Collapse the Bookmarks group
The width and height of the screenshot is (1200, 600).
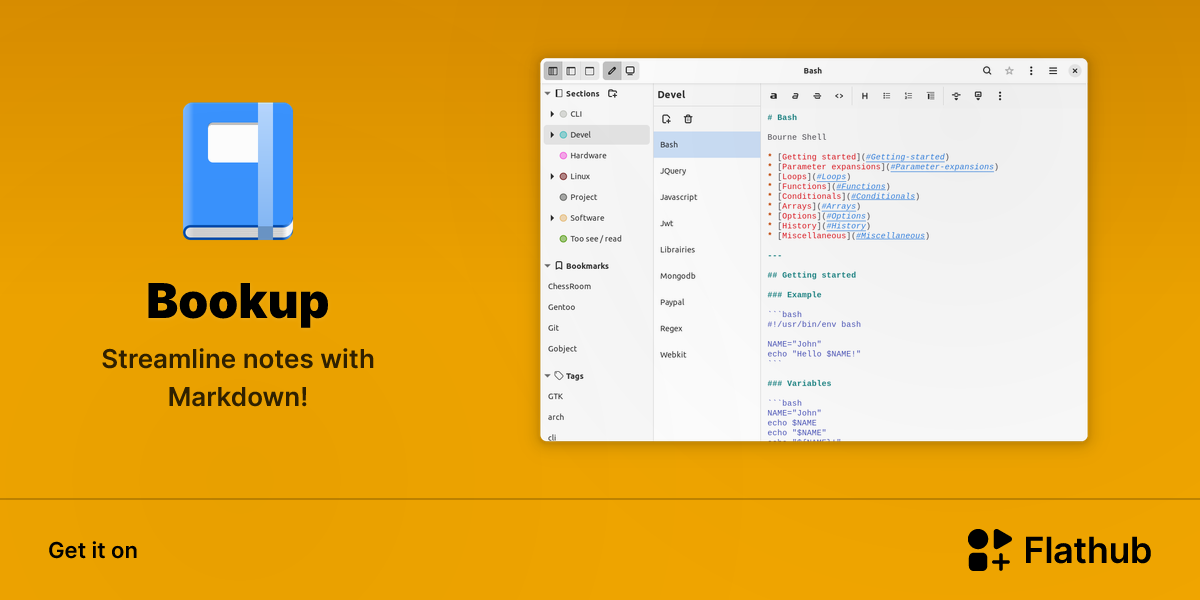(x=548, y=266)
